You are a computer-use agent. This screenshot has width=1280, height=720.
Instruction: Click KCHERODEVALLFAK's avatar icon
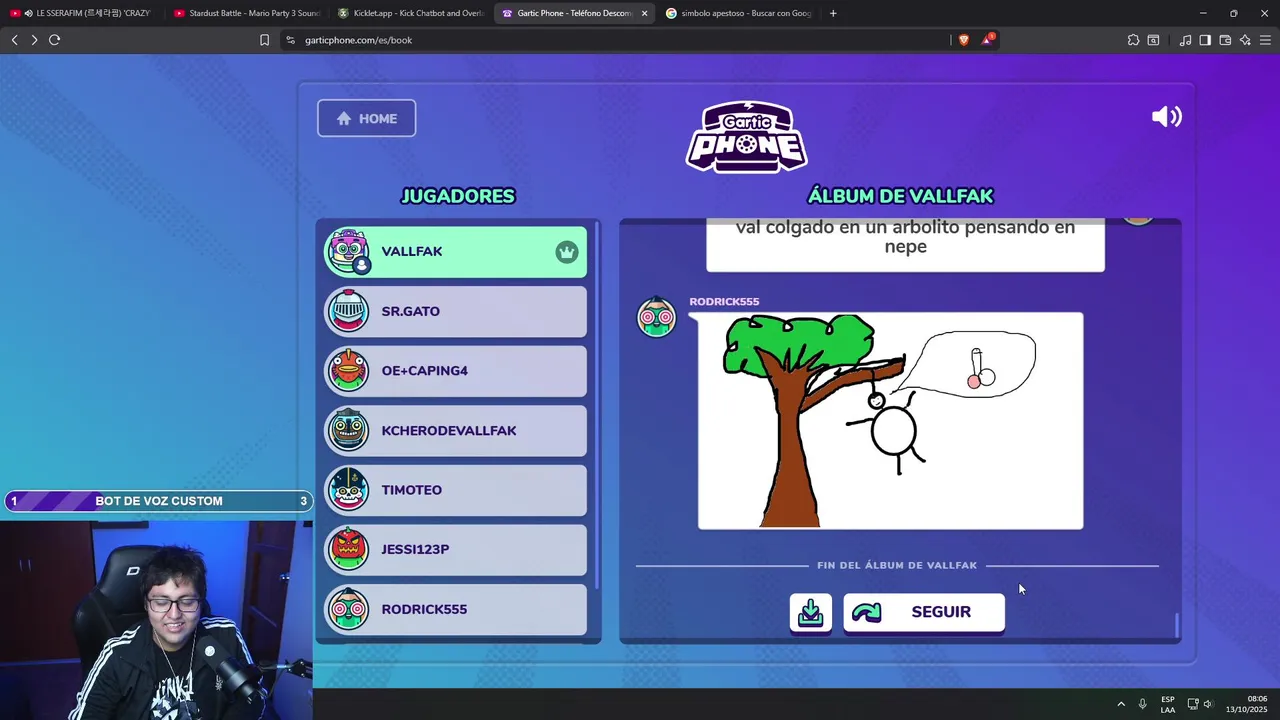coord(348,430)
